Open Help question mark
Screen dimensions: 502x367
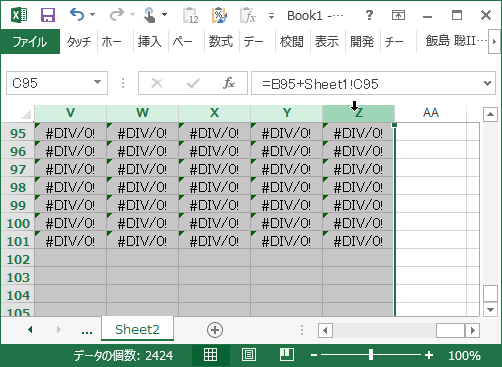[x=369, y=15]
